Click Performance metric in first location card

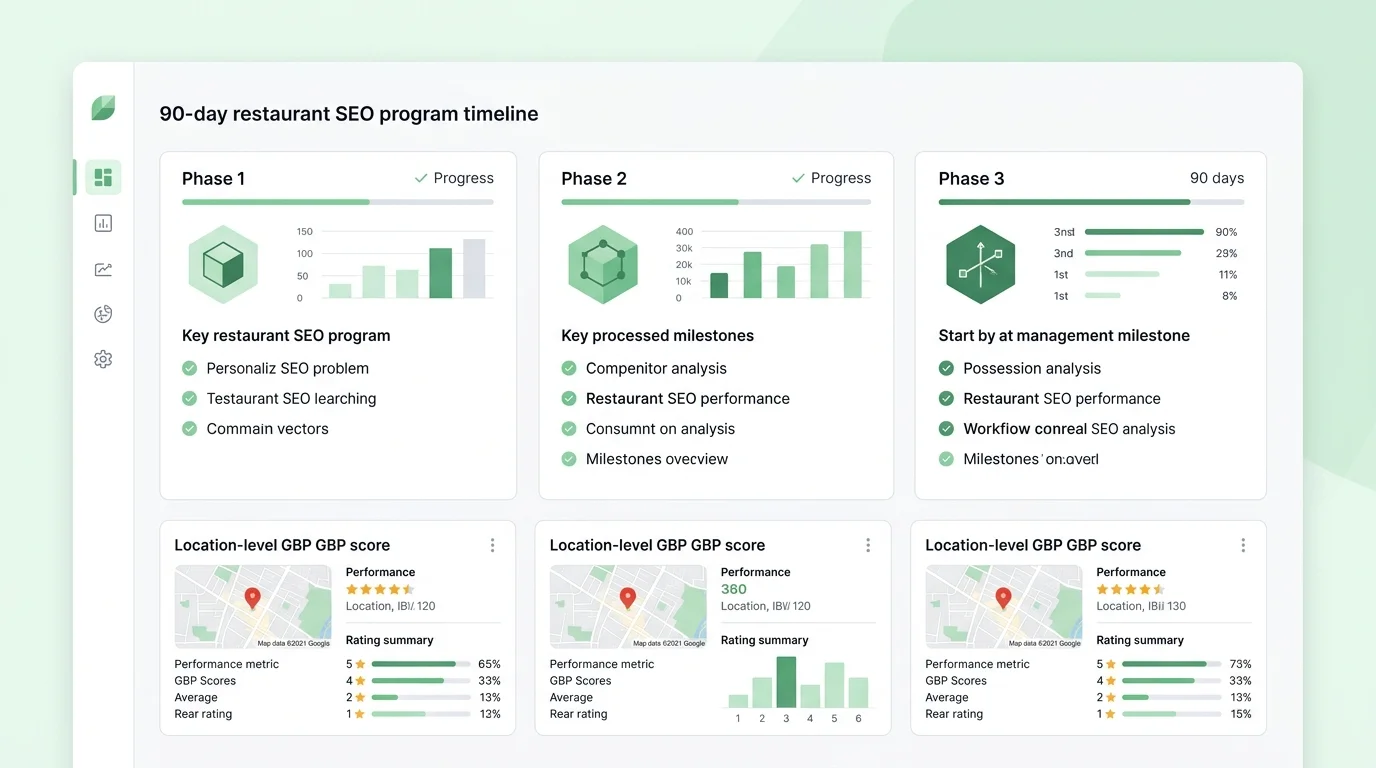[227, 664]
